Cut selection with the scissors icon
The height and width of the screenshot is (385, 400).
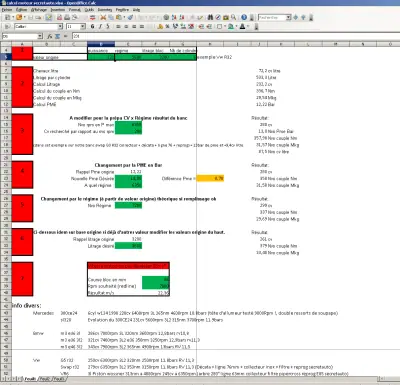coord(103,17)
